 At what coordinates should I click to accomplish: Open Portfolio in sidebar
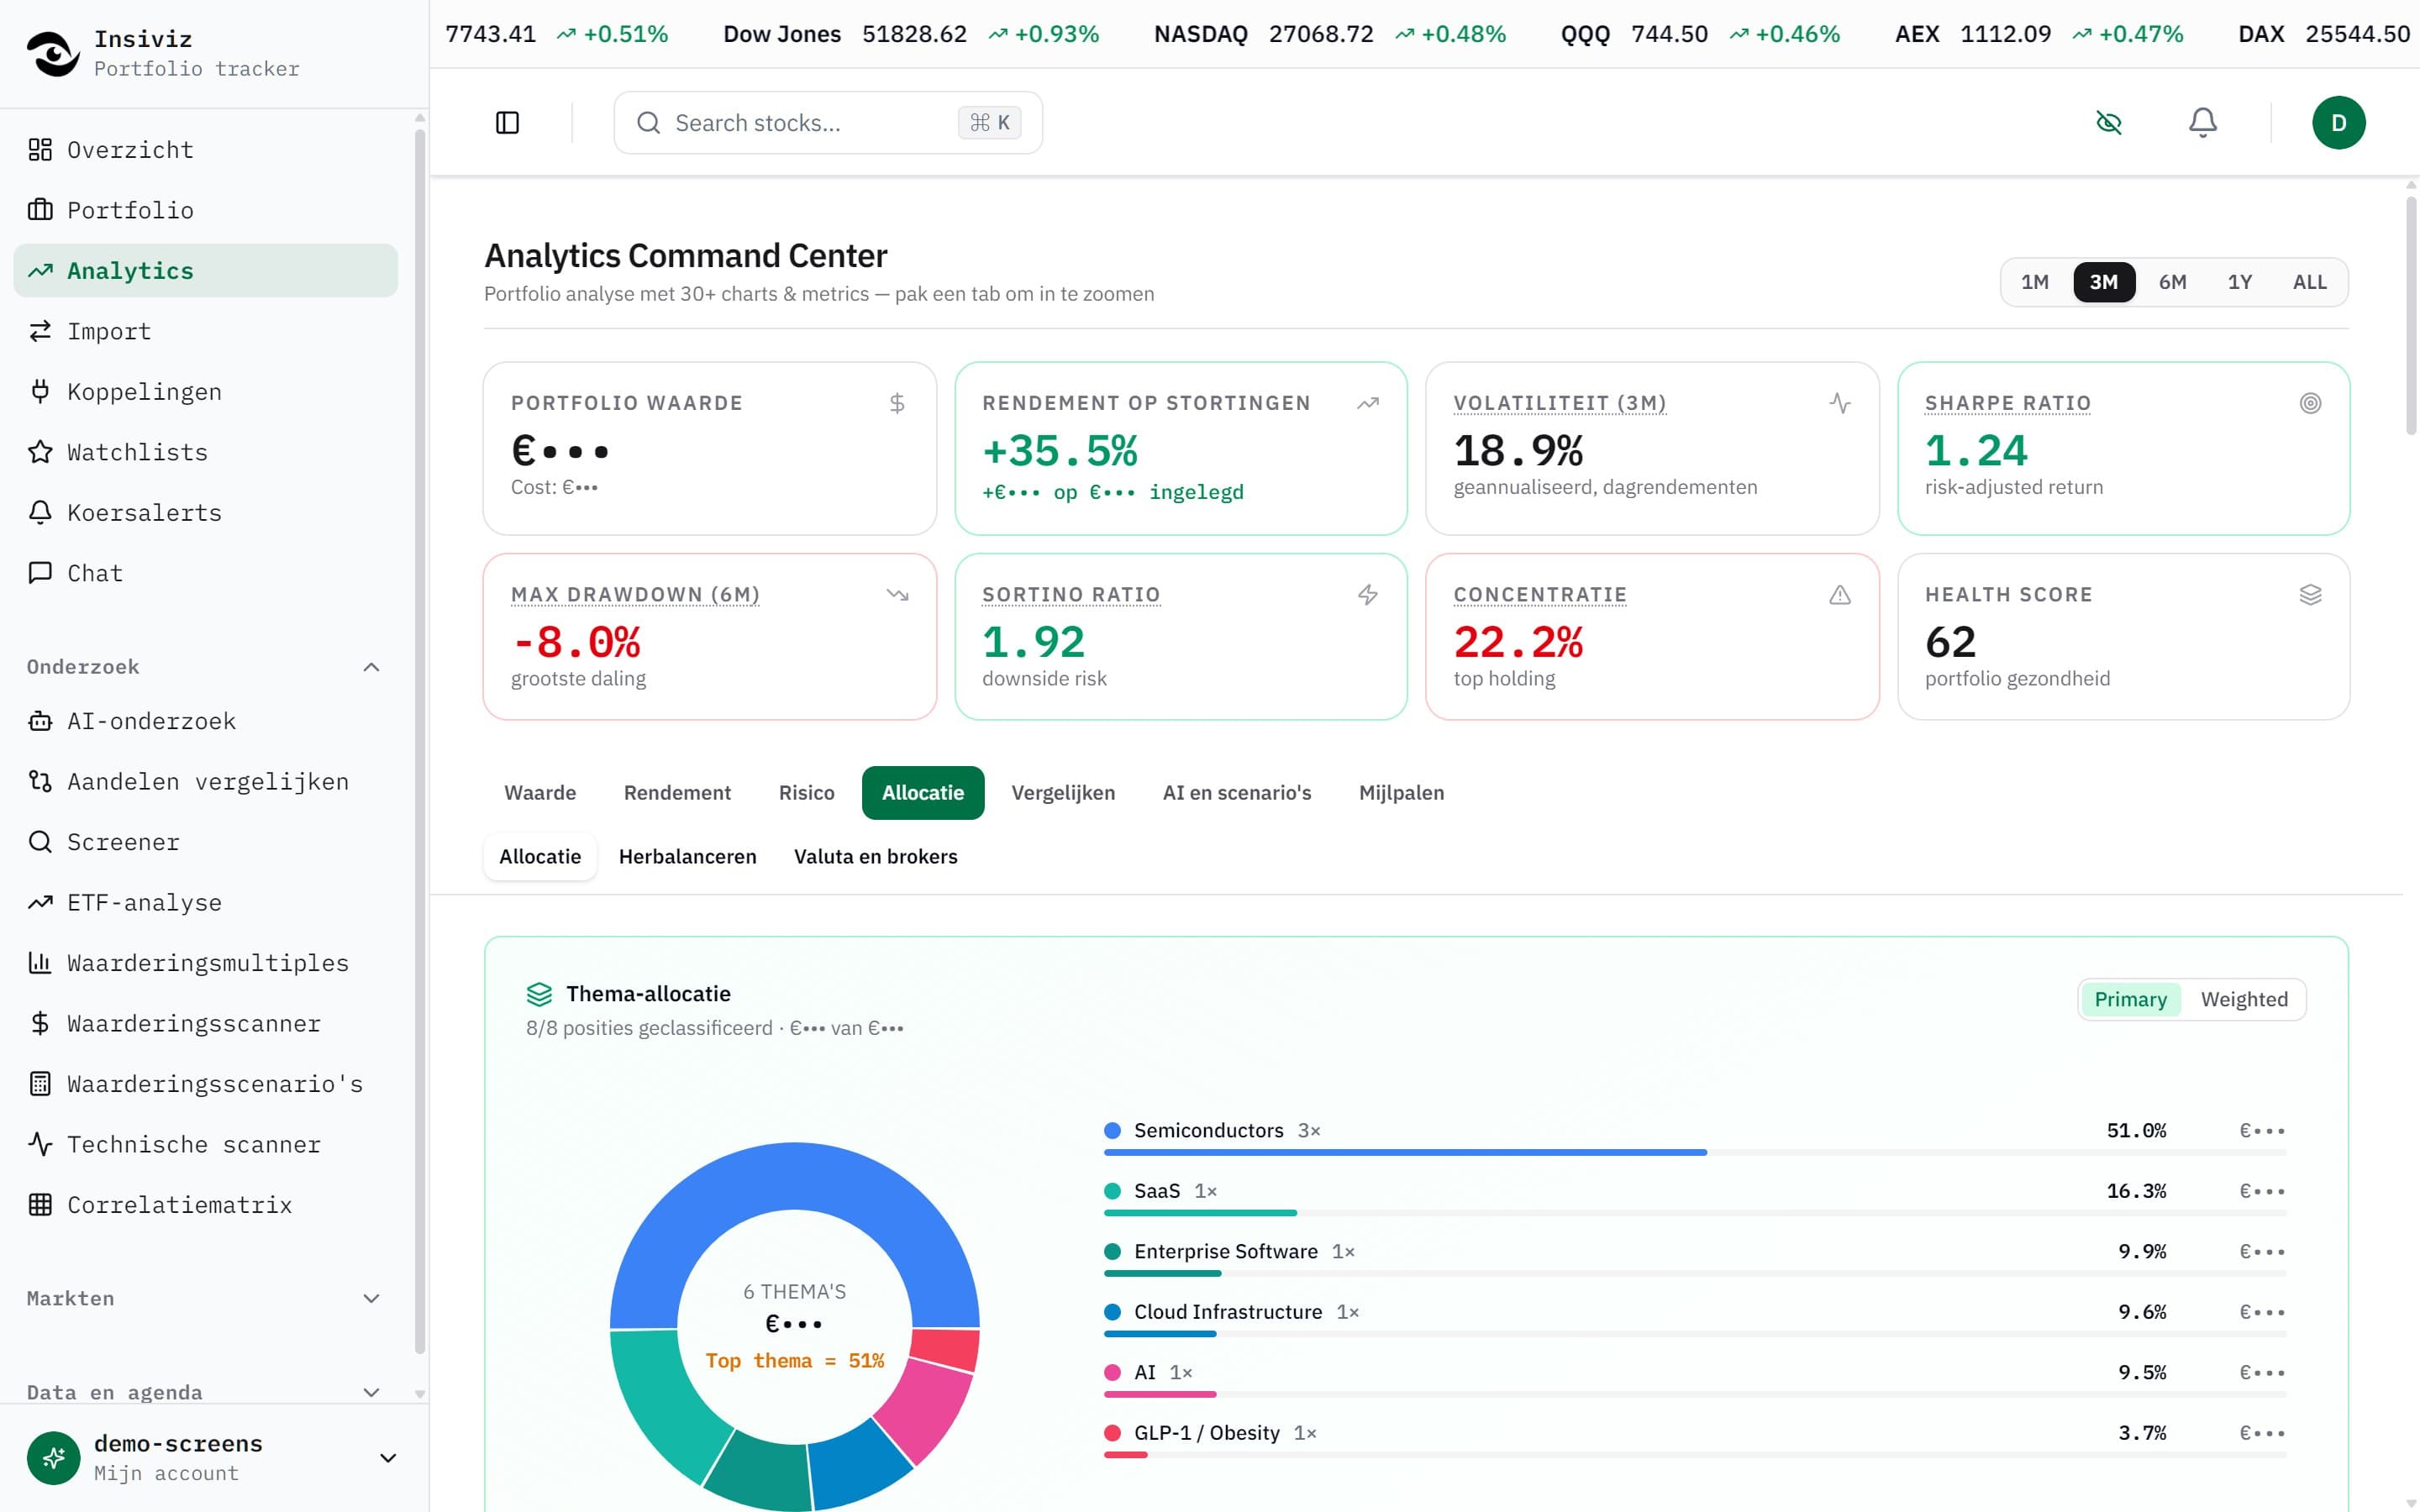tap(205, 210)
